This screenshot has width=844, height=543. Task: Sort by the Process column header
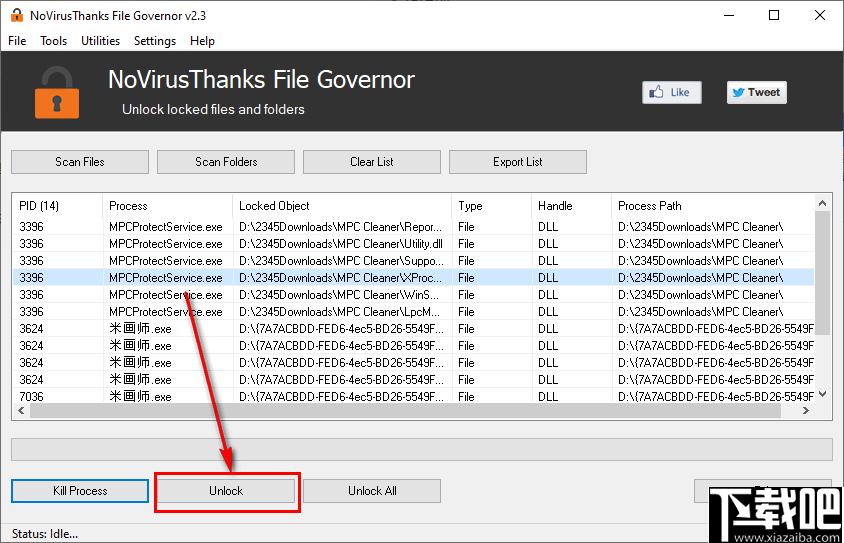pyautogui.click(x=167, y=206)
